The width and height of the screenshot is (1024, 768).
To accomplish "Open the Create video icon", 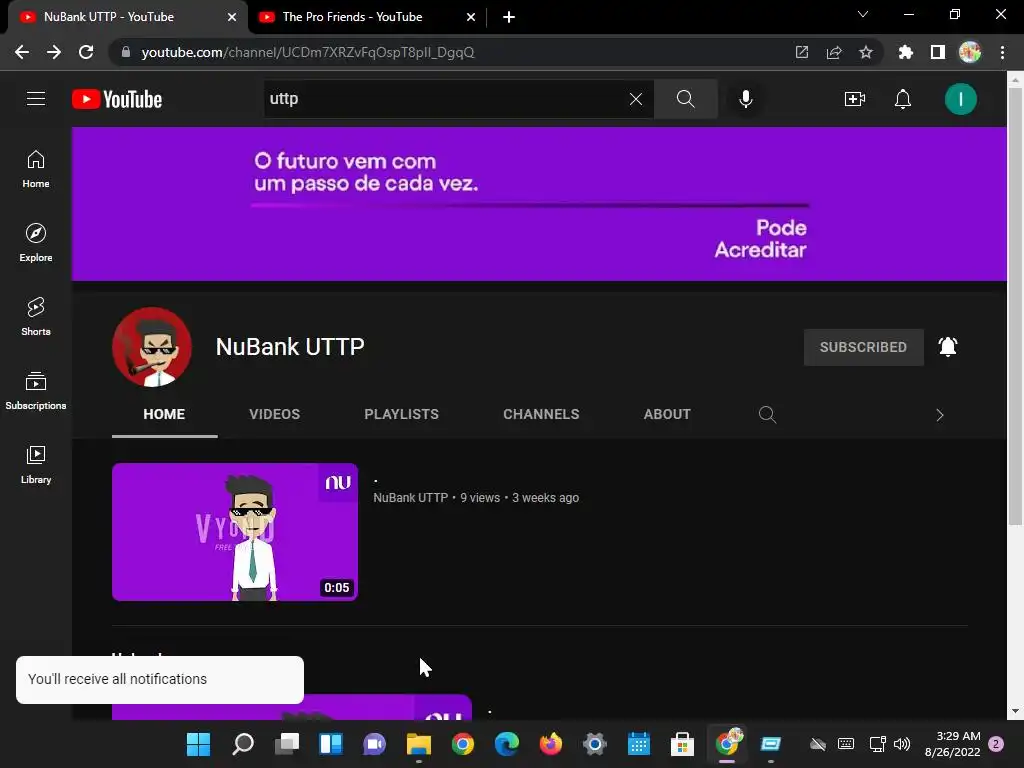I will pyautogui.click(x=854, y=99).
